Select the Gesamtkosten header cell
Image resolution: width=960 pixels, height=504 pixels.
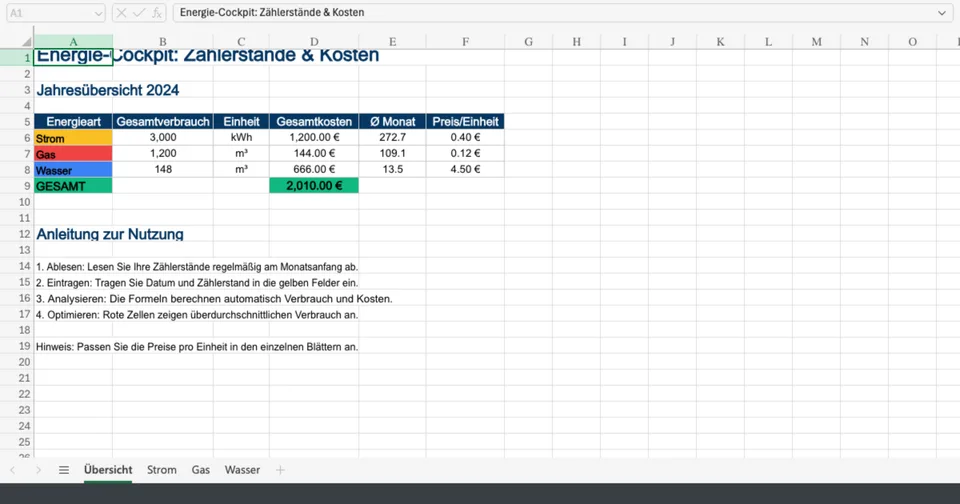point(313,122)
